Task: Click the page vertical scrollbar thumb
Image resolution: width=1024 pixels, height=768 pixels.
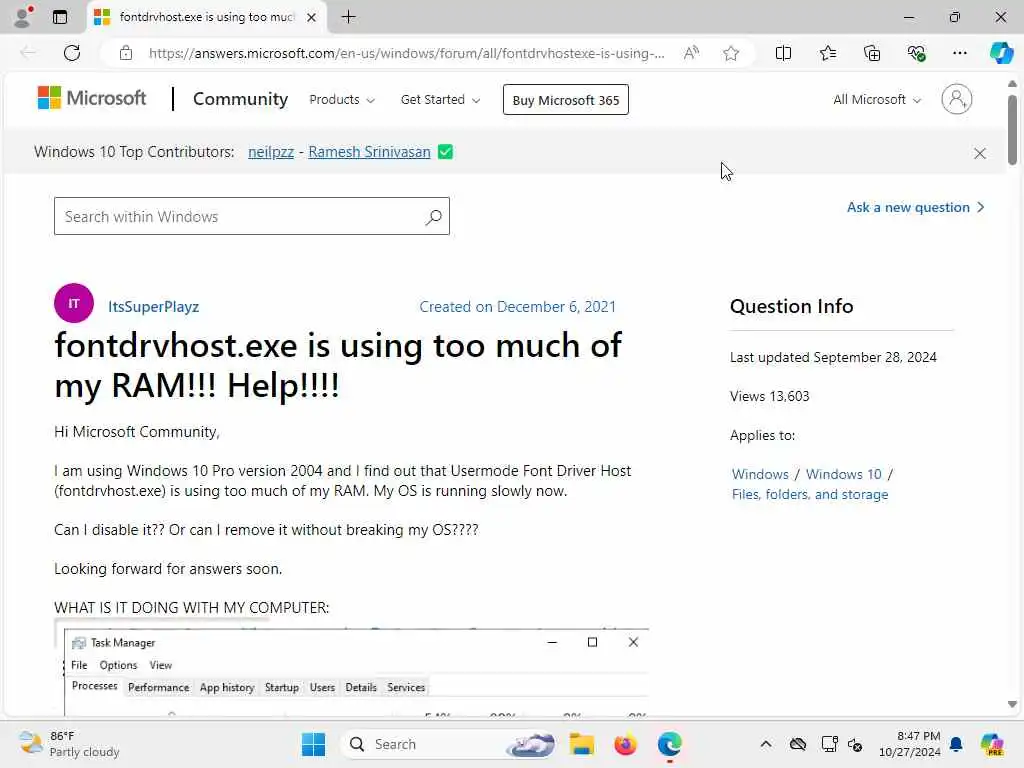Action: tap(1012, 129)
